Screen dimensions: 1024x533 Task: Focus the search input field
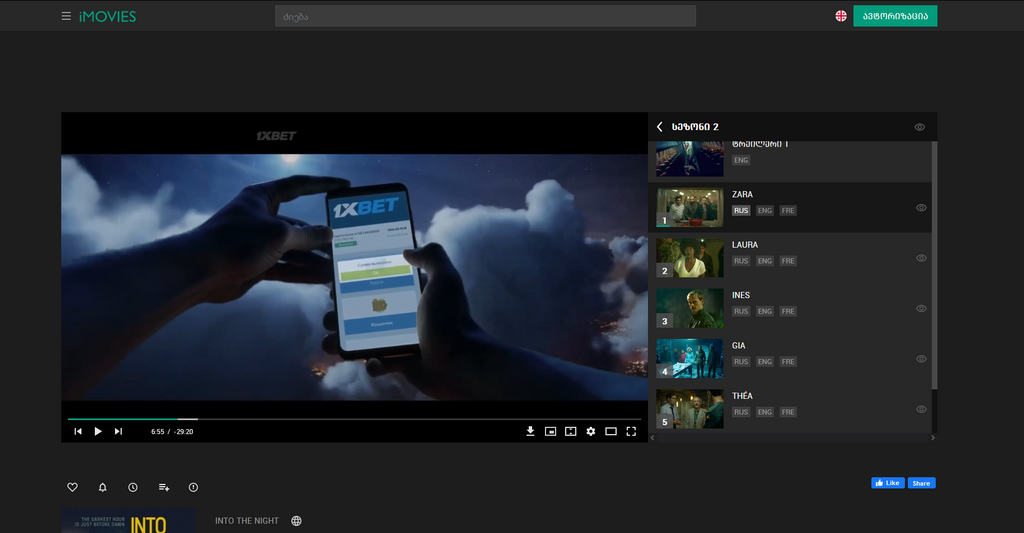click(485, 16)
